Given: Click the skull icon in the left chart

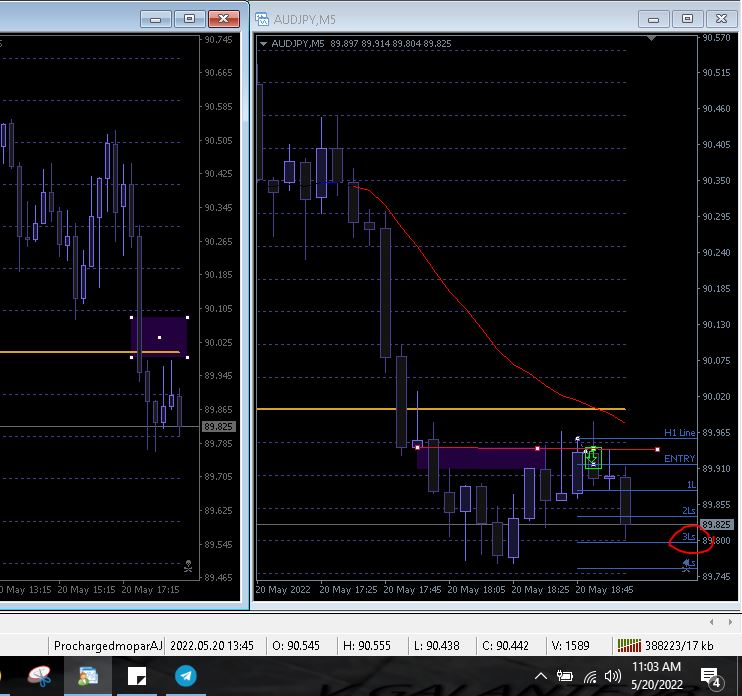Looking at the screenshot, I should [x=188, y=566].
